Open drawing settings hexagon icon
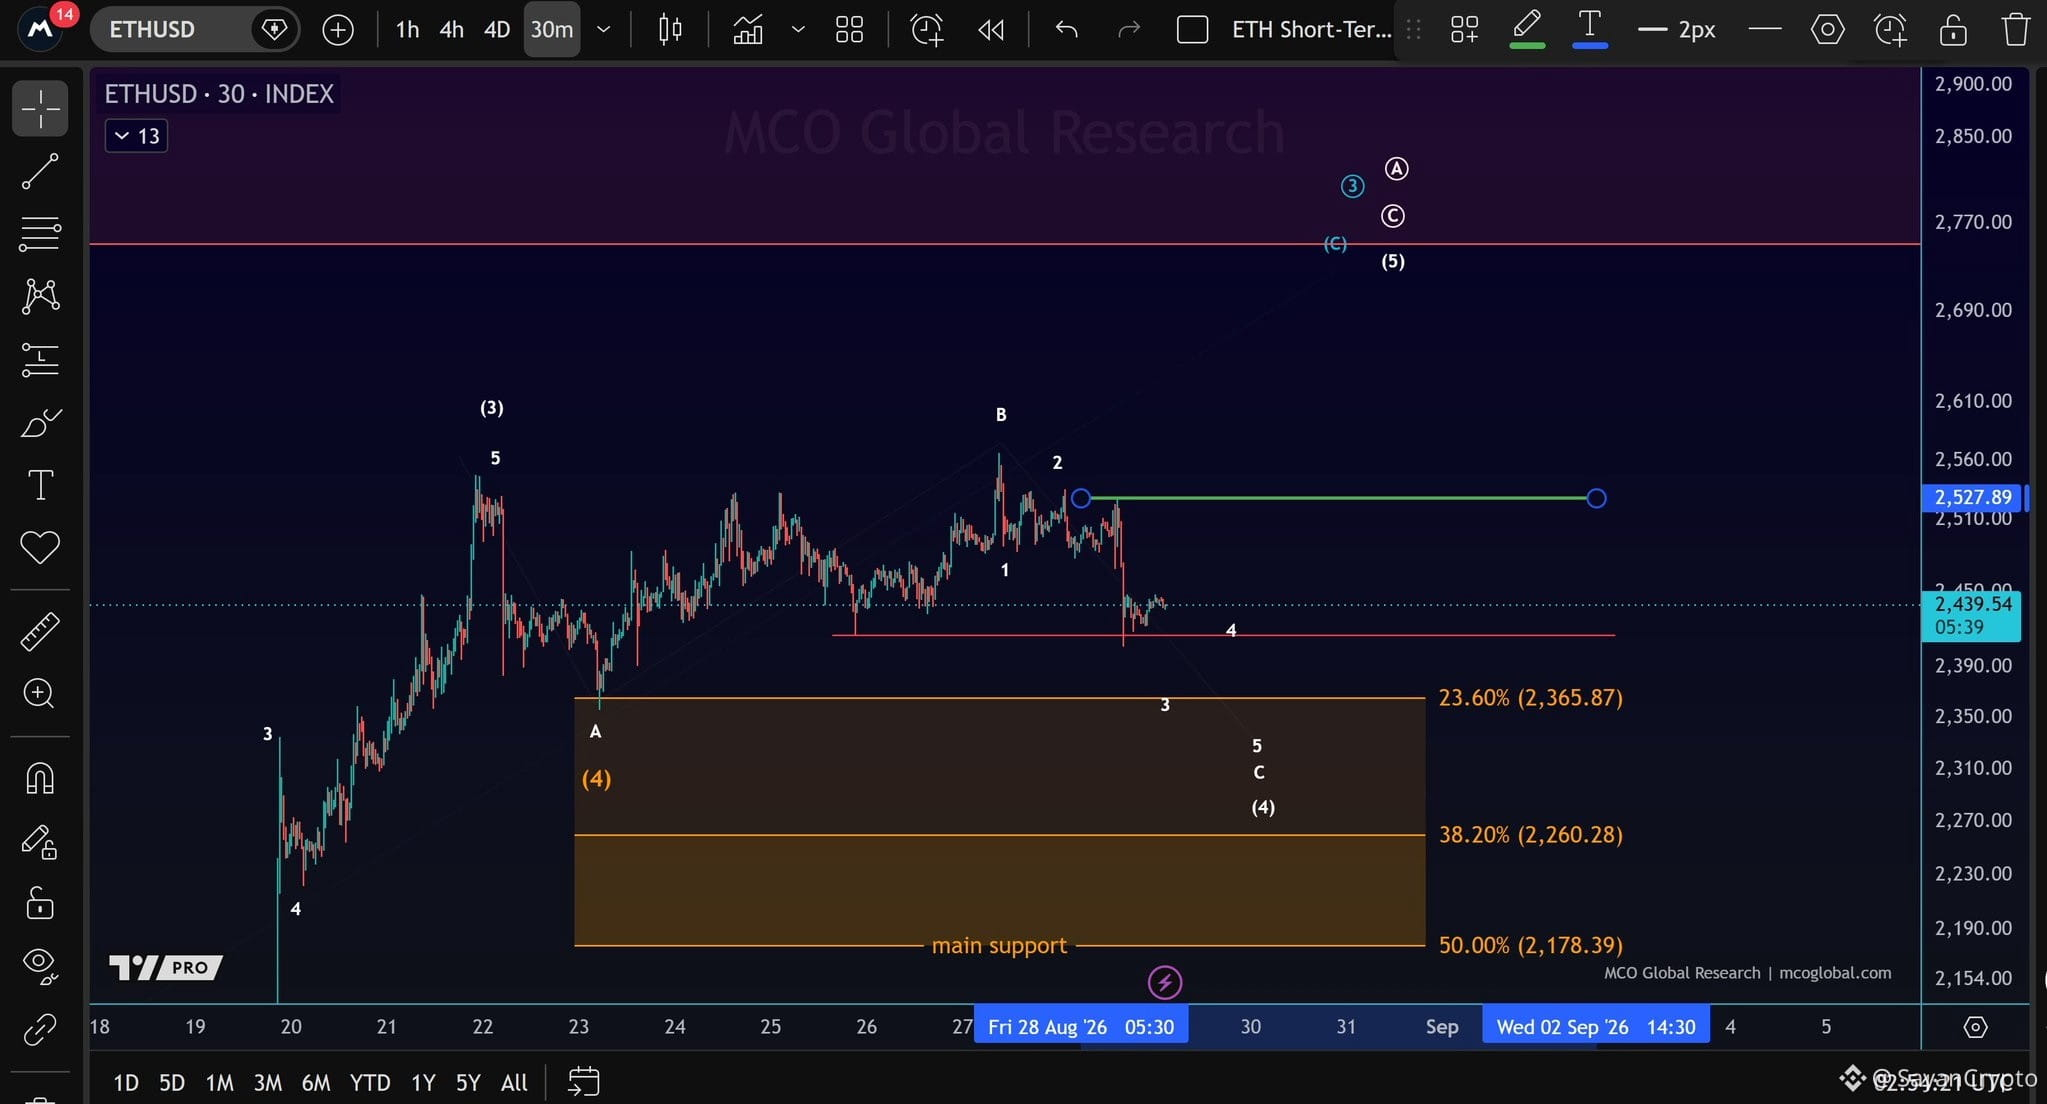 (x=1827, y=30)
